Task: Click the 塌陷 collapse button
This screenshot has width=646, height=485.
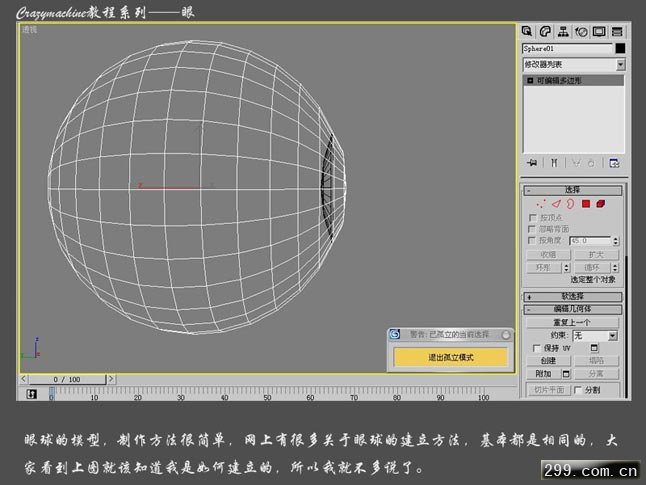Action: tap(596, 361)
